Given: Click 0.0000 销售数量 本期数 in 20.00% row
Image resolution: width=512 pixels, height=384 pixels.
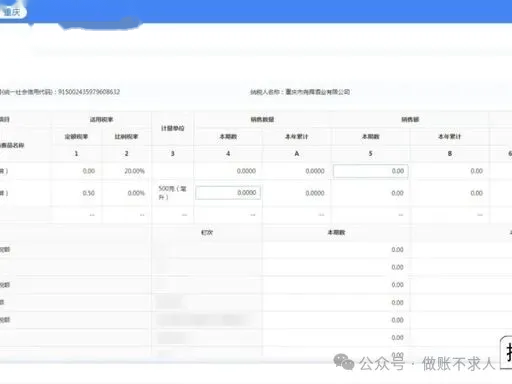Looking at the screenshot, I should 246,171.
